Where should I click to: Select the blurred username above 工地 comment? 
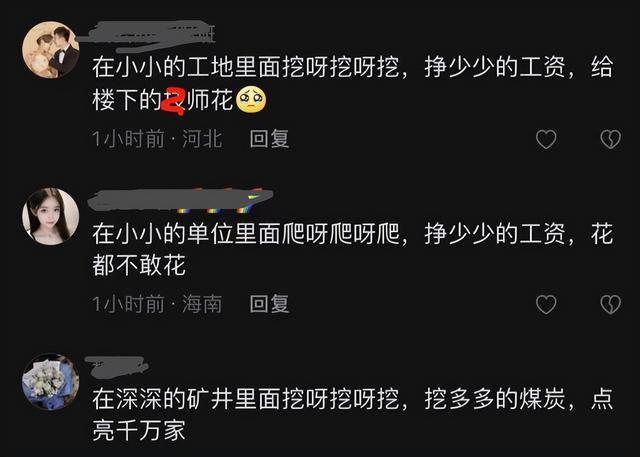click(146, 36)
